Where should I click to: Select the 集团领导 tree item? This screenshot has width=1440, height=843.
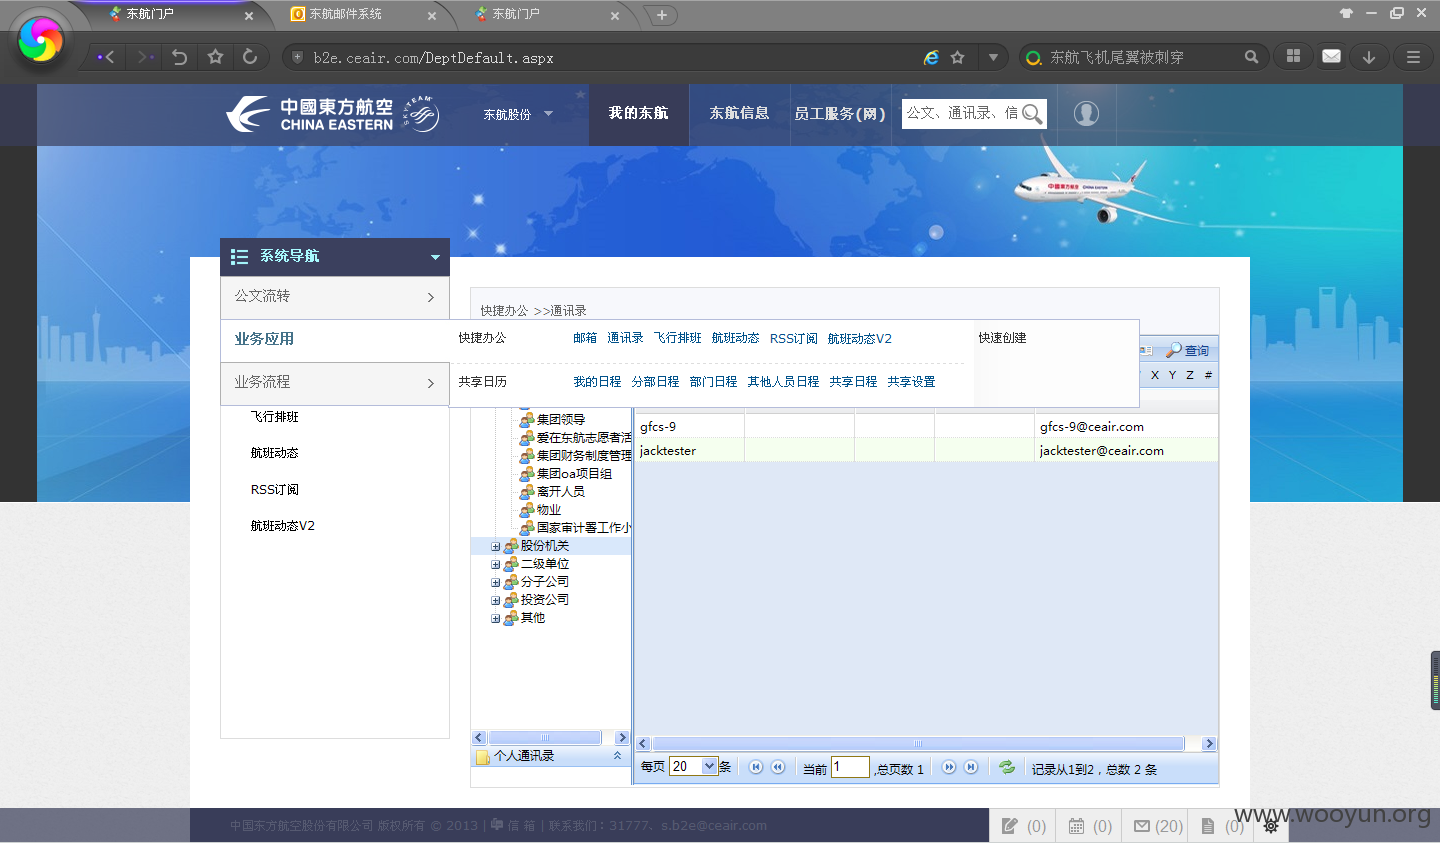point(561,420)
